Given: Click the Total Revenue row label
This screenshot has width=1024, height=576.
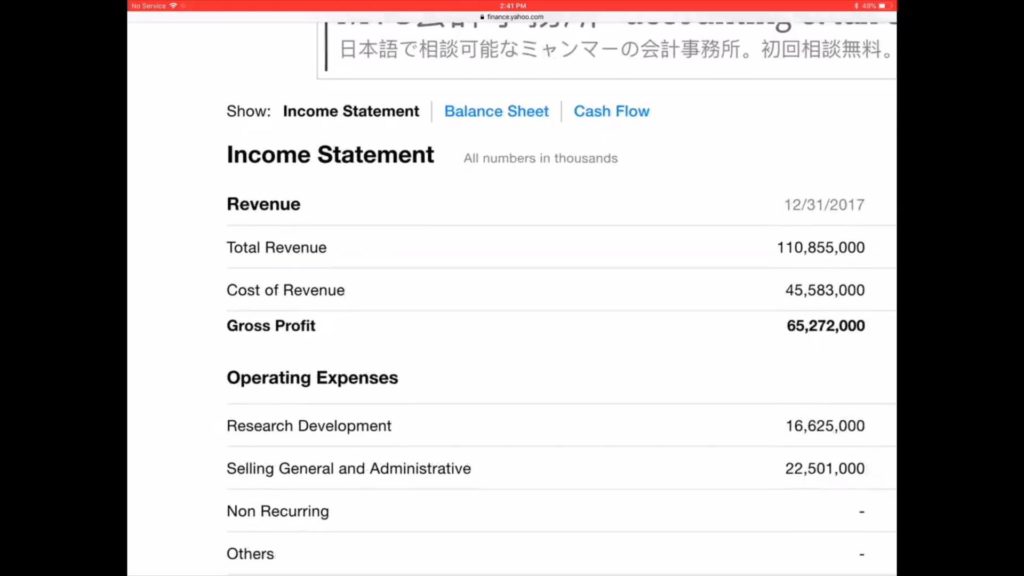Looking at the screenshot, I should (x=276, y=248).
